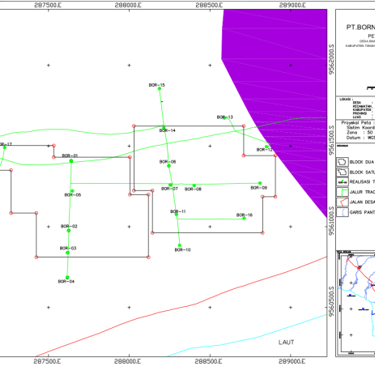Click the purple shaded area
The image size is (375, 366).
point(283,83)
